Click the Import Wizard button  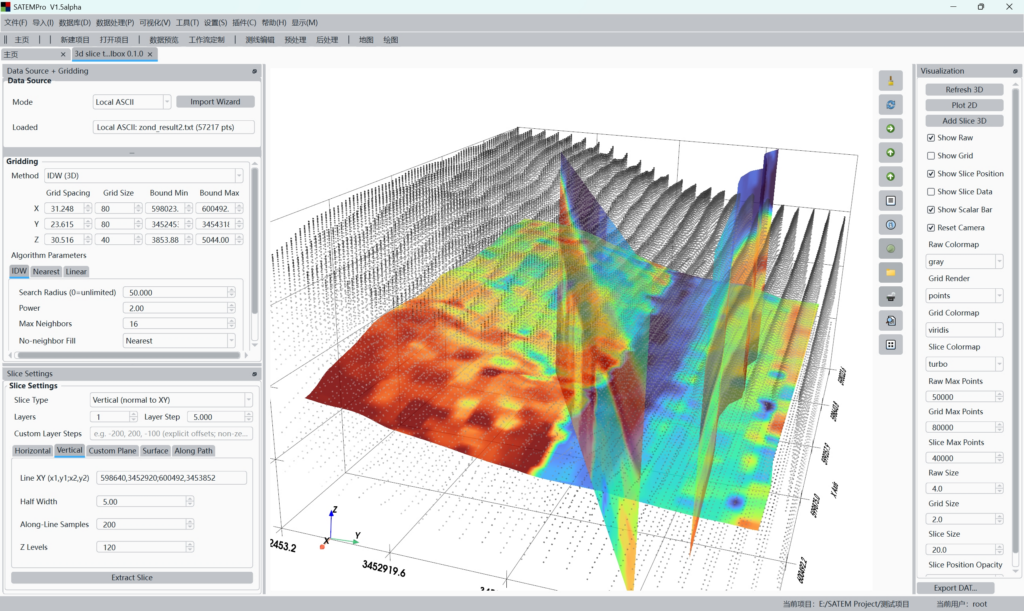(215, 102)
